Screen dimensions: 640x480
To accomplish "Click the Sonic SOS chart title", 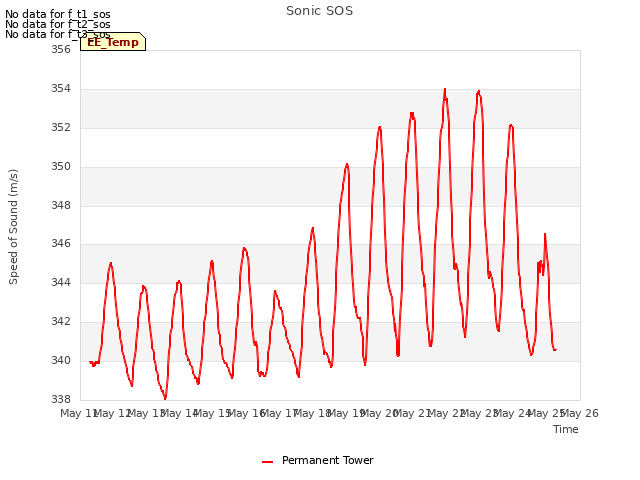I will click(319, 11).
